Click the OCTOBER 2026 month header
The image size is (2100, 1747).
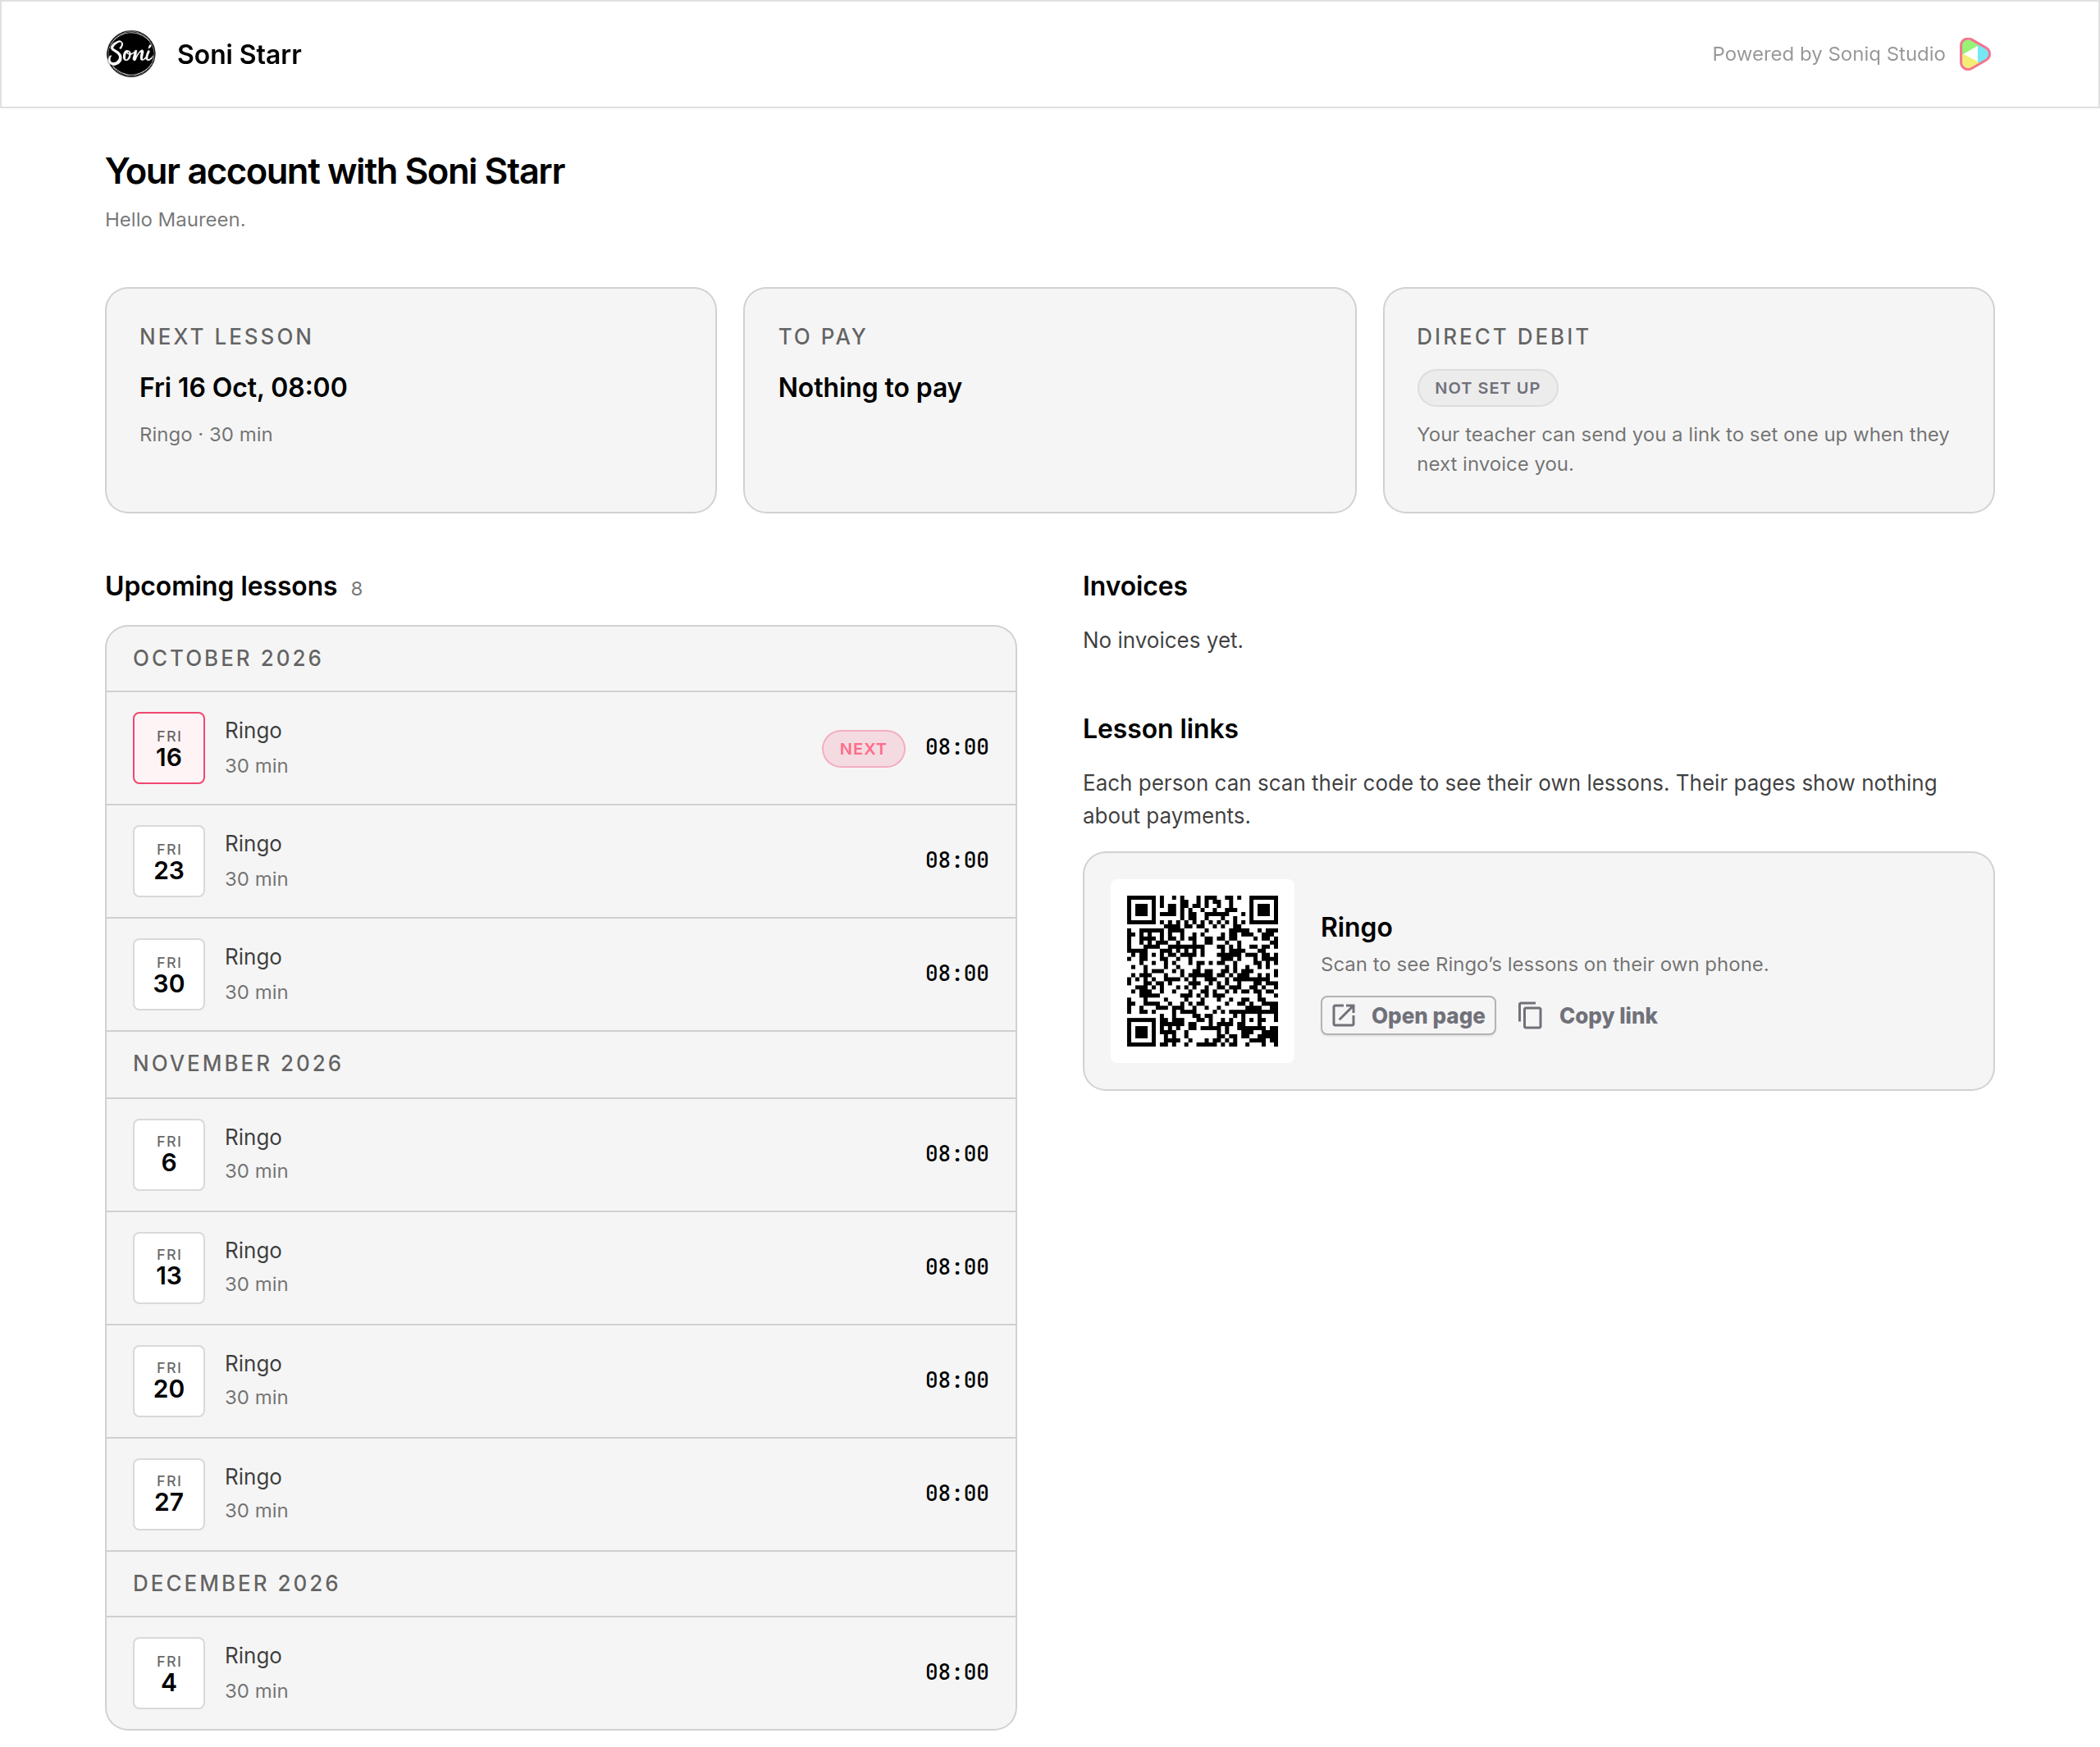click(561, 659)
